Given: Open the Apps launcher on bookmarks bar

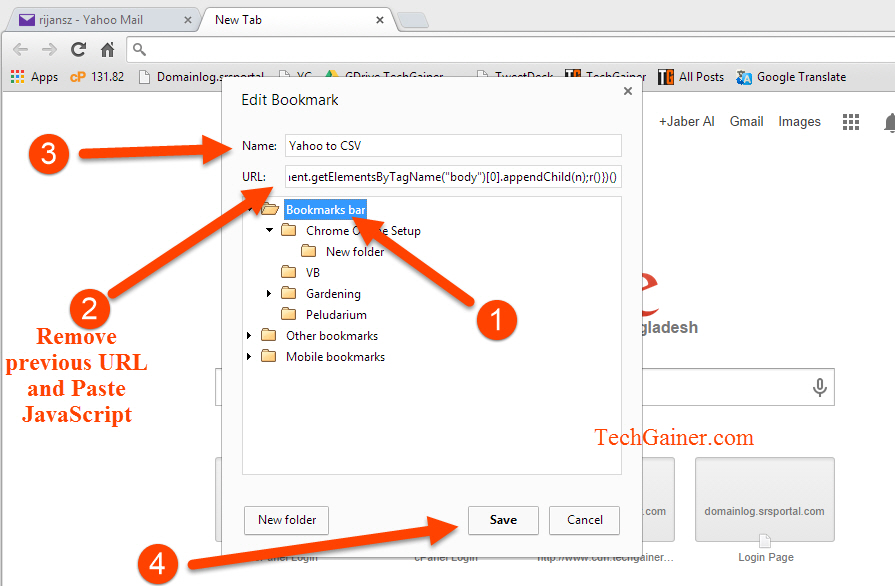Looking at the screenshot, I should 33,77.
